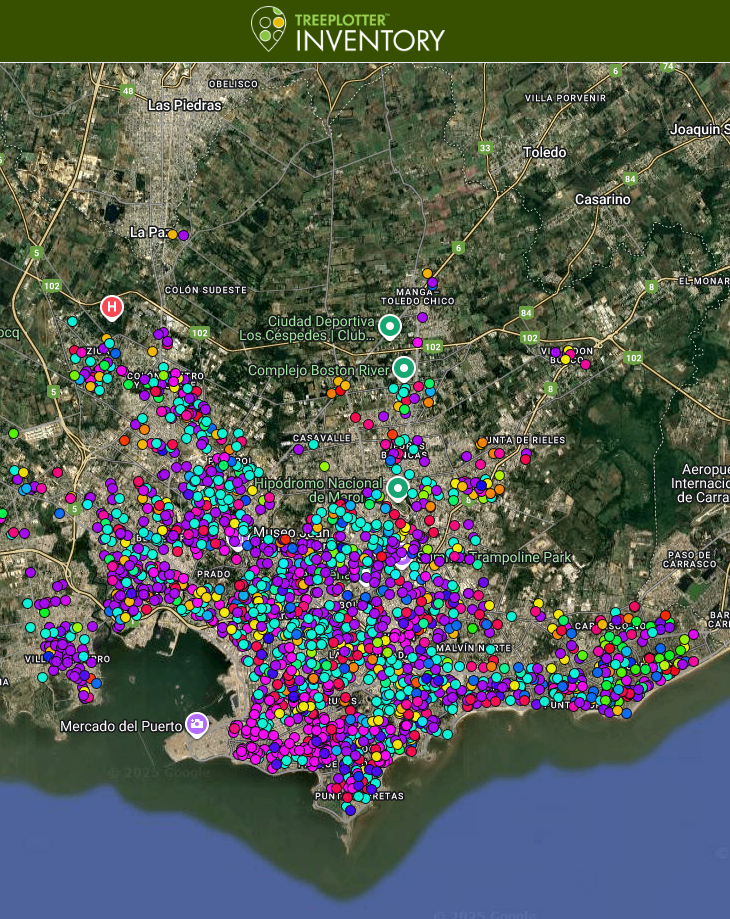Click the MALVÍN NORTE label
Image resolution: width=730 pixels, height=919 pixels.
473,648
